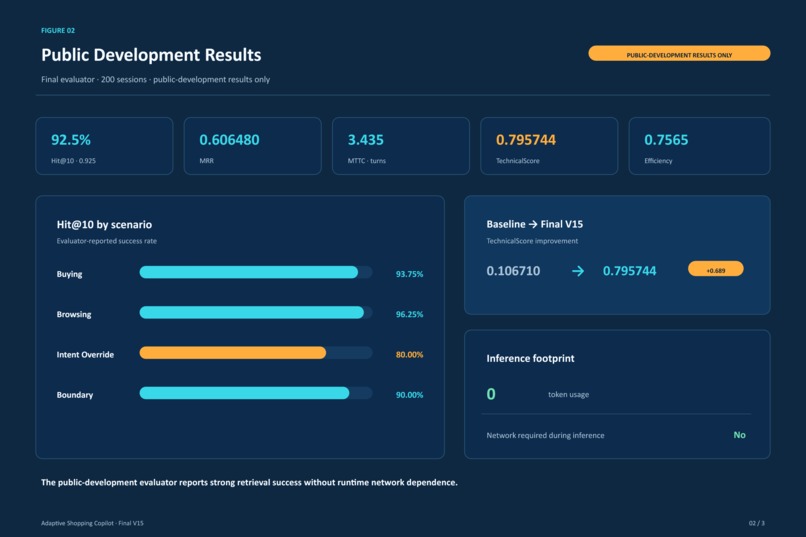Select the Boundary progress bar
This screenshot has height=537, width=806.
point(255,393)
